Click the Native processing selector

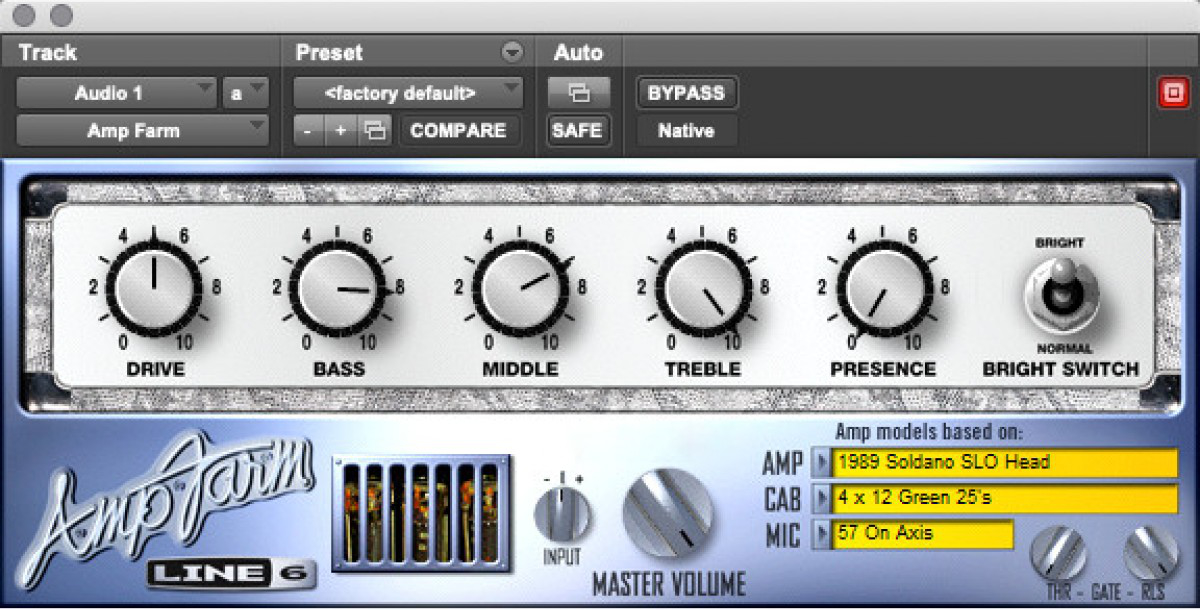[685, 130]
